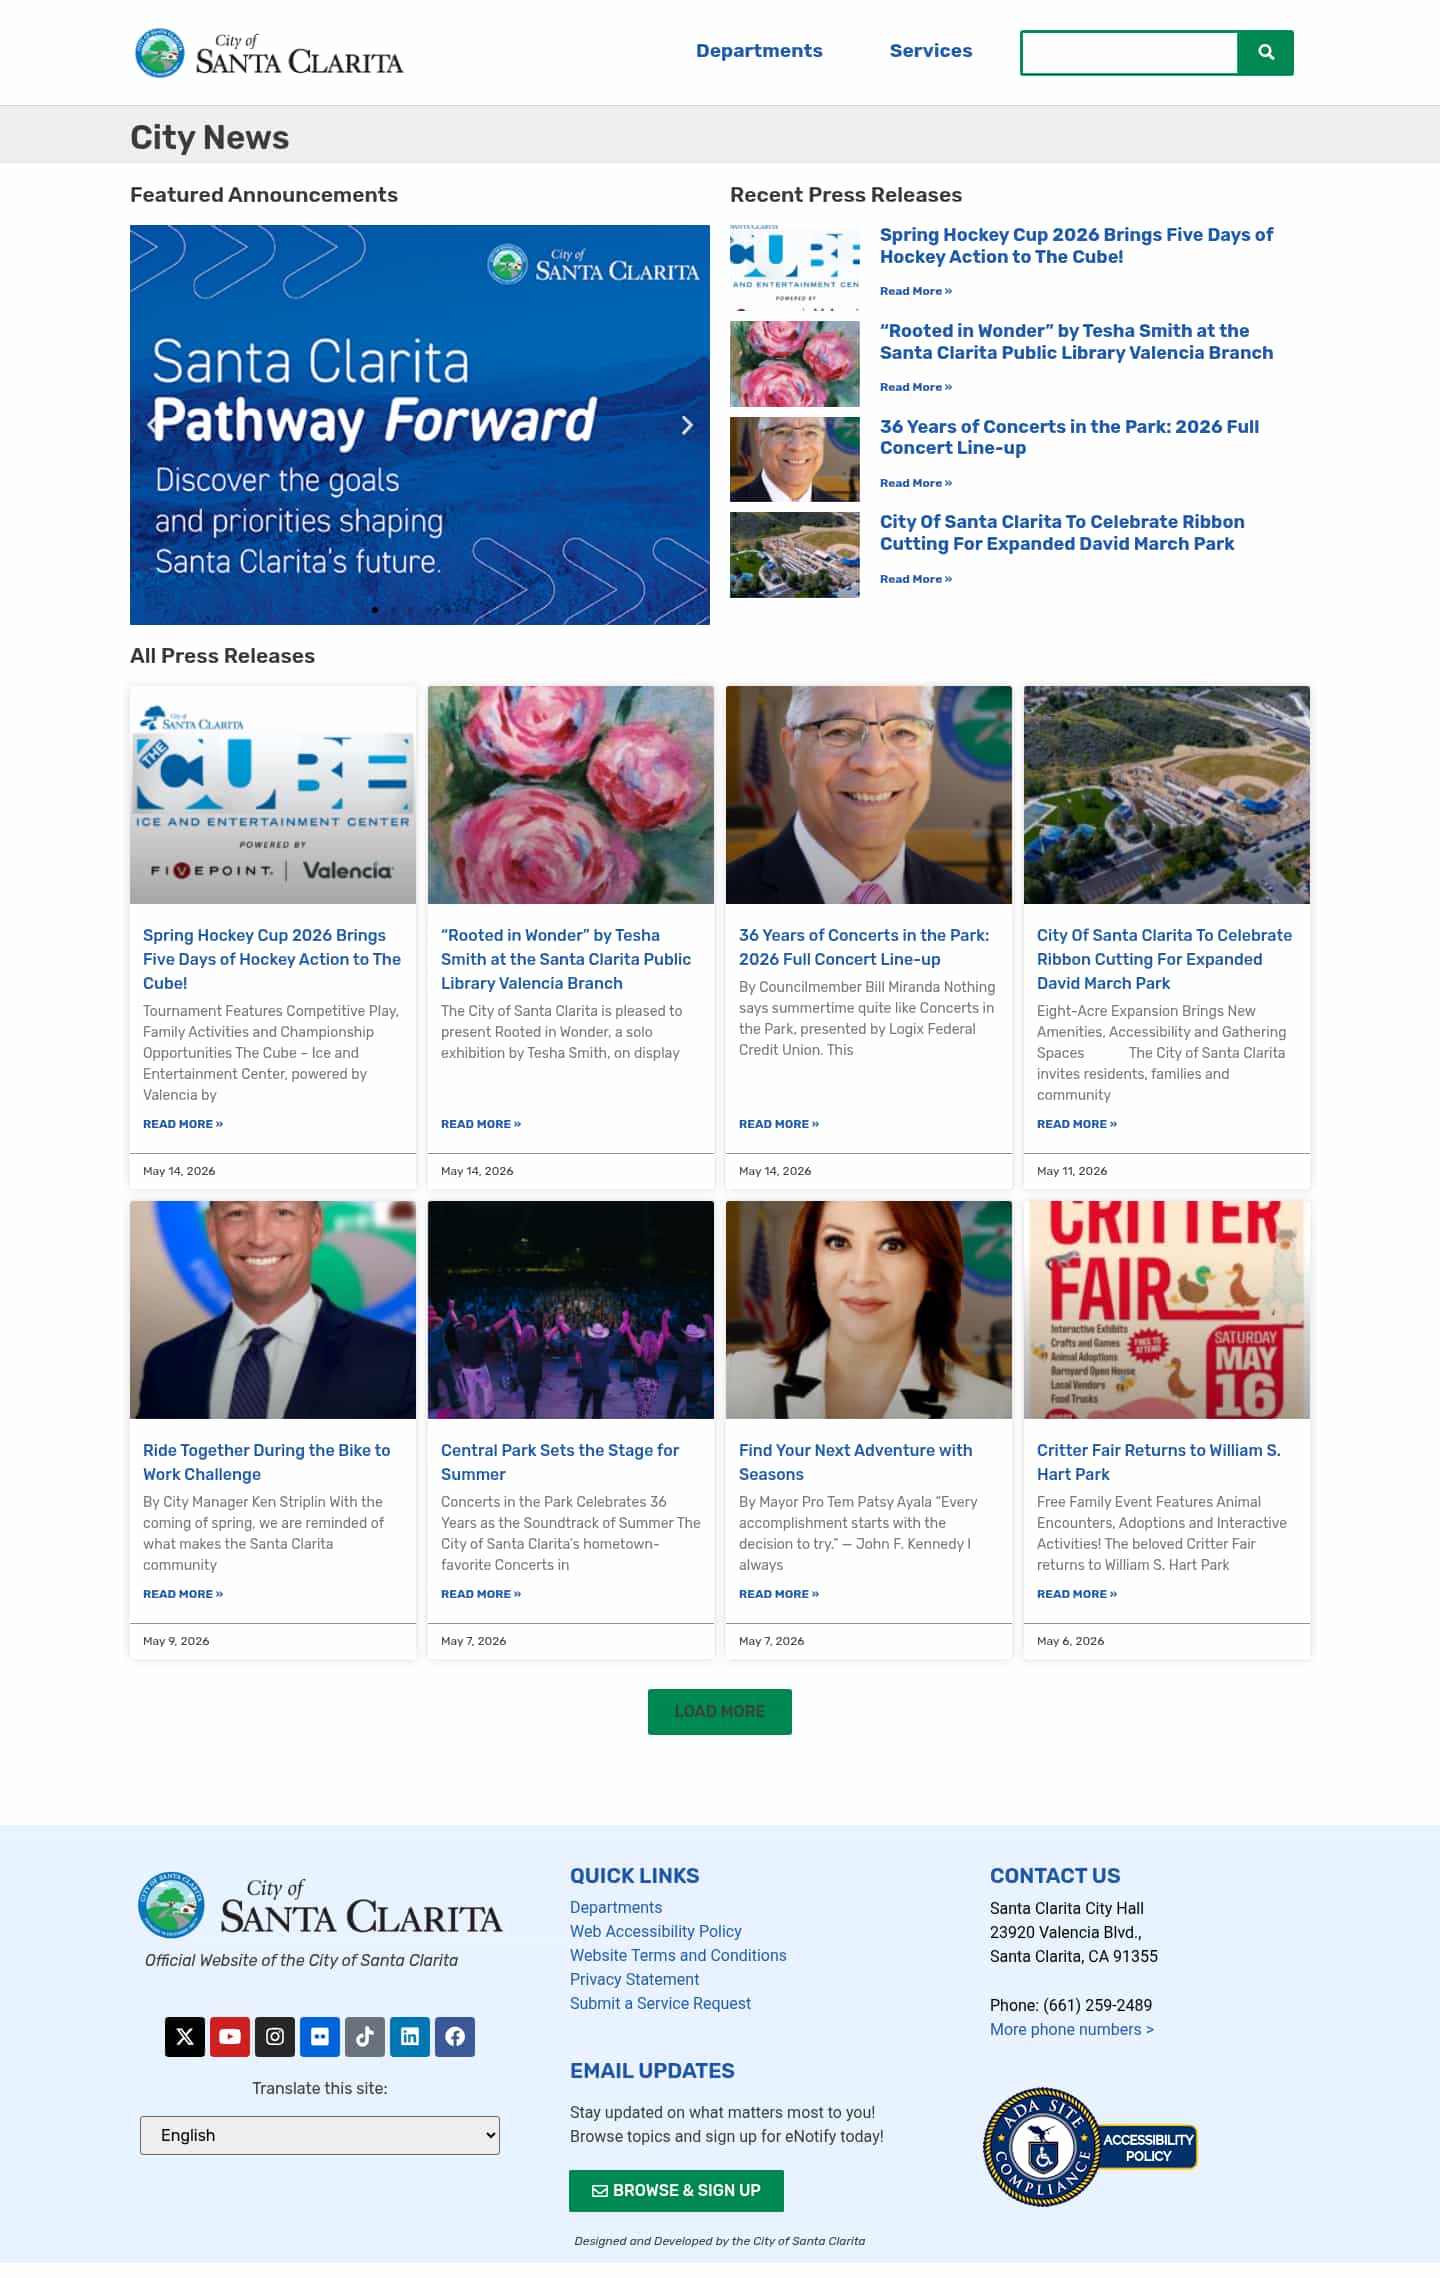
Task: Click the footer City of Santa Clarita logo
Action: pyautogui.click(x=320, y=1904)
